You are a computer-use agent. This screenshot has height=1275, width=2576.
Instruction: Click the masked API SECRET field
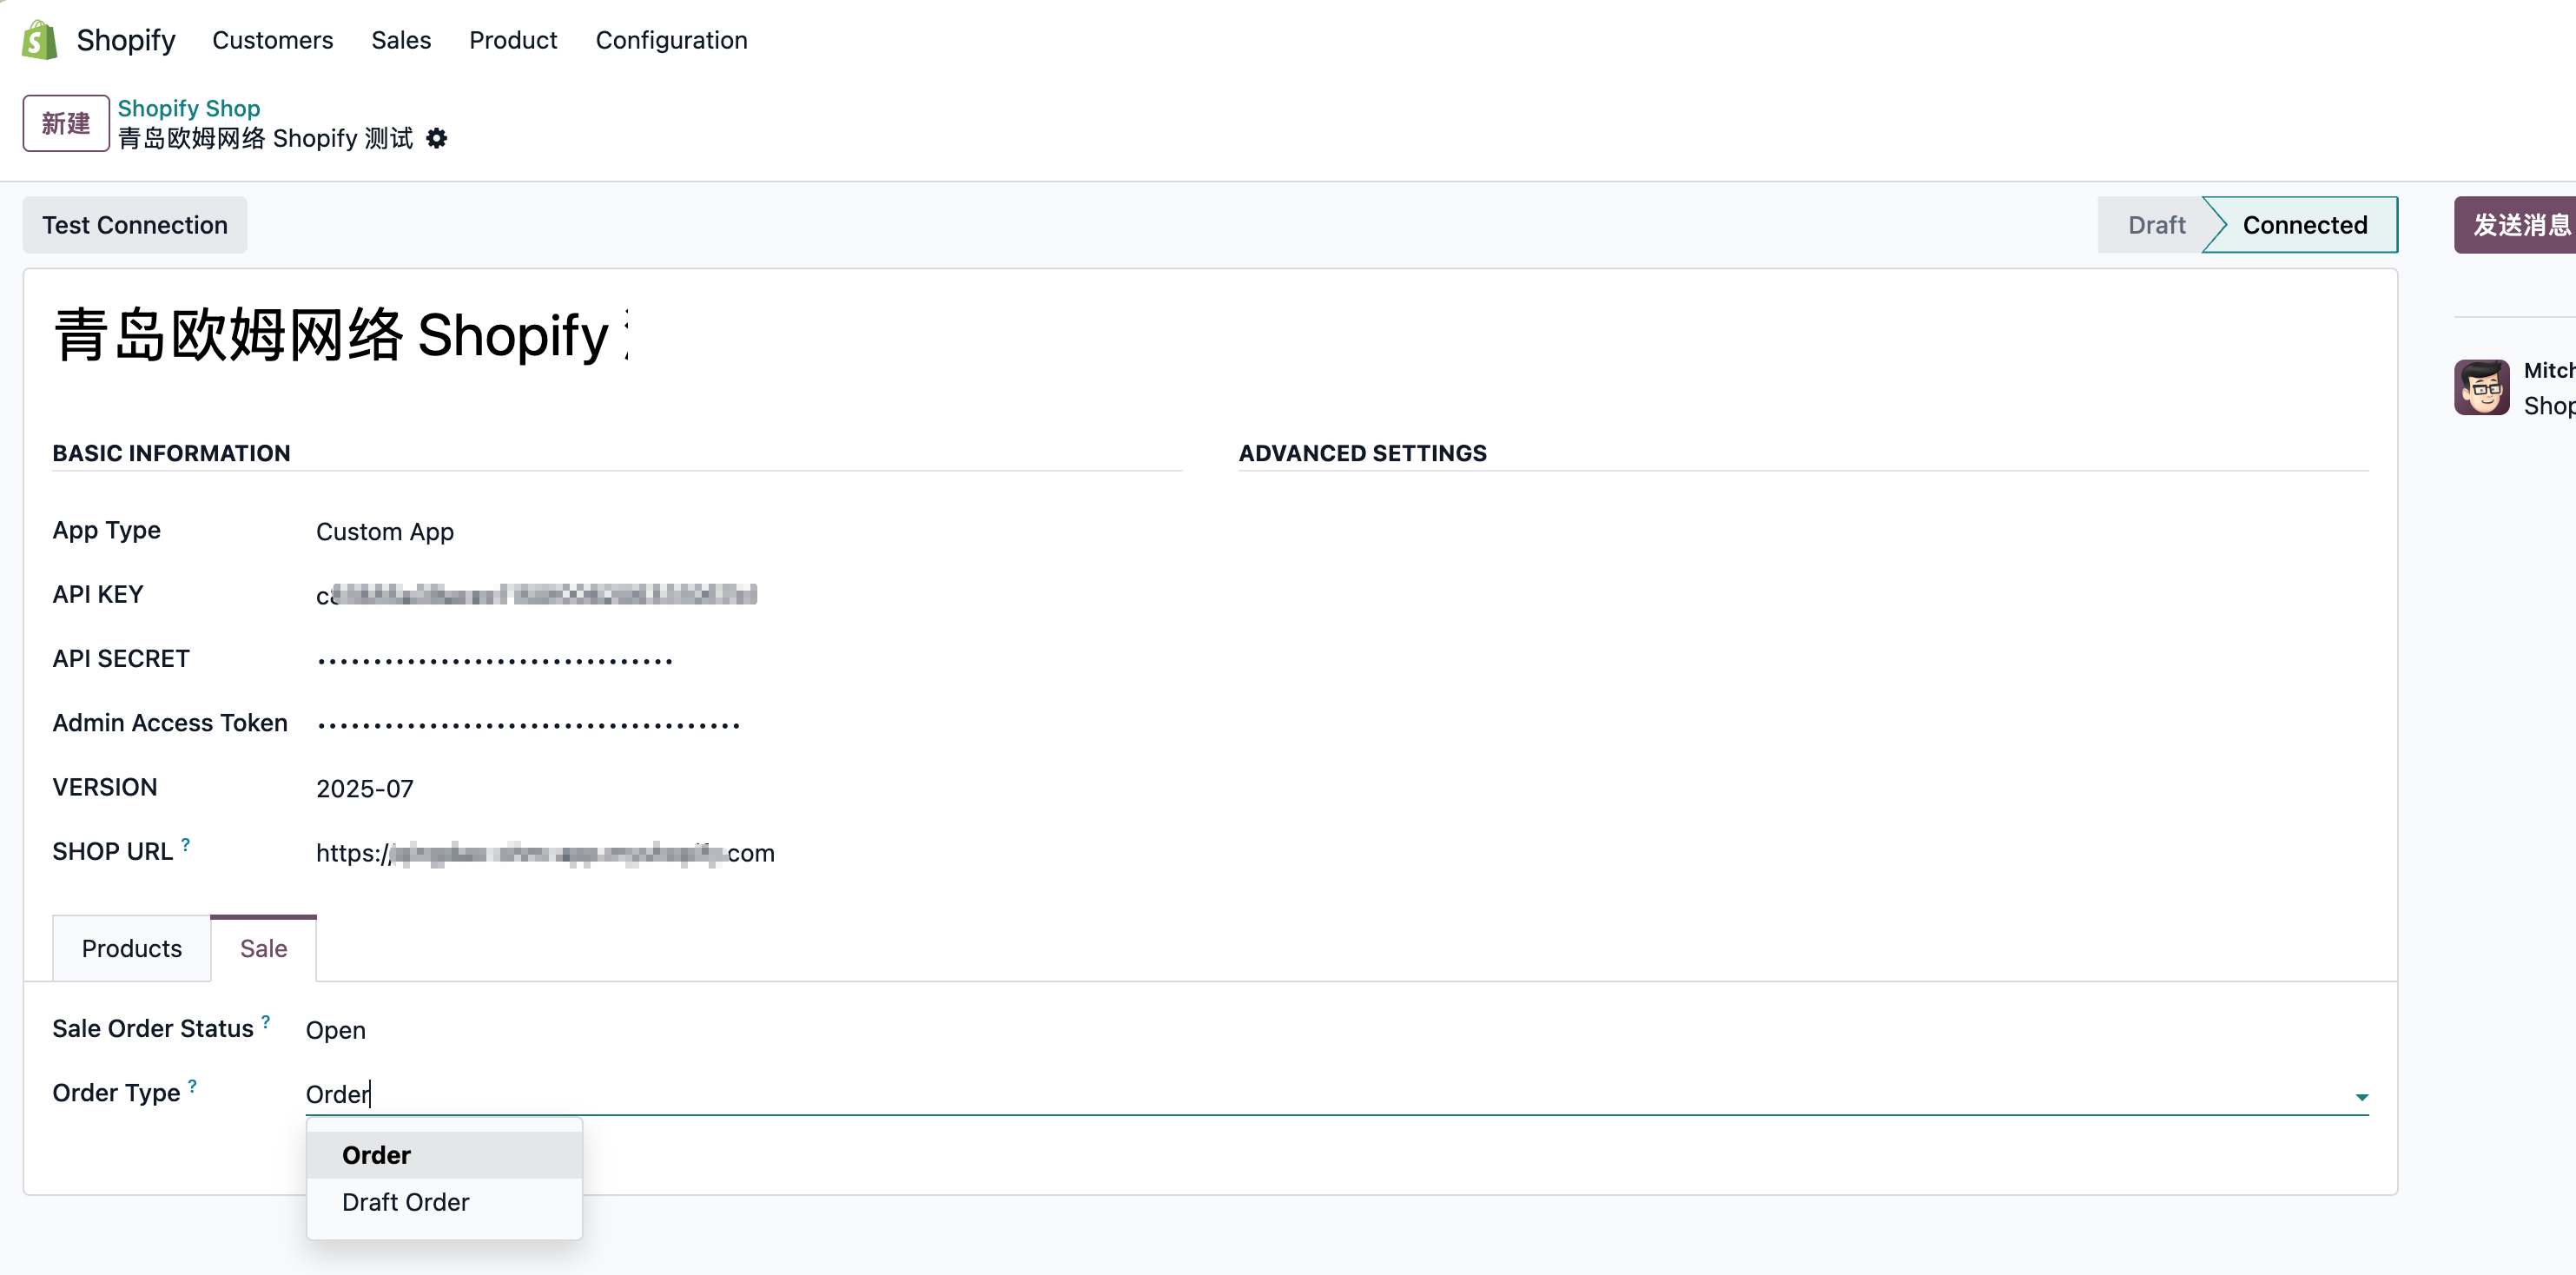pyautogui.click(x=494, y=658)
